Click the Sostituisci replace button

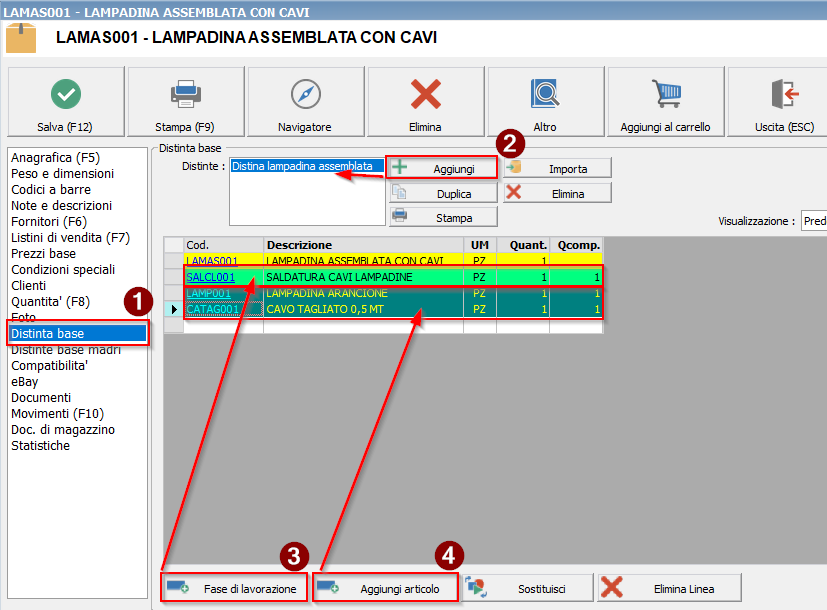528,588
